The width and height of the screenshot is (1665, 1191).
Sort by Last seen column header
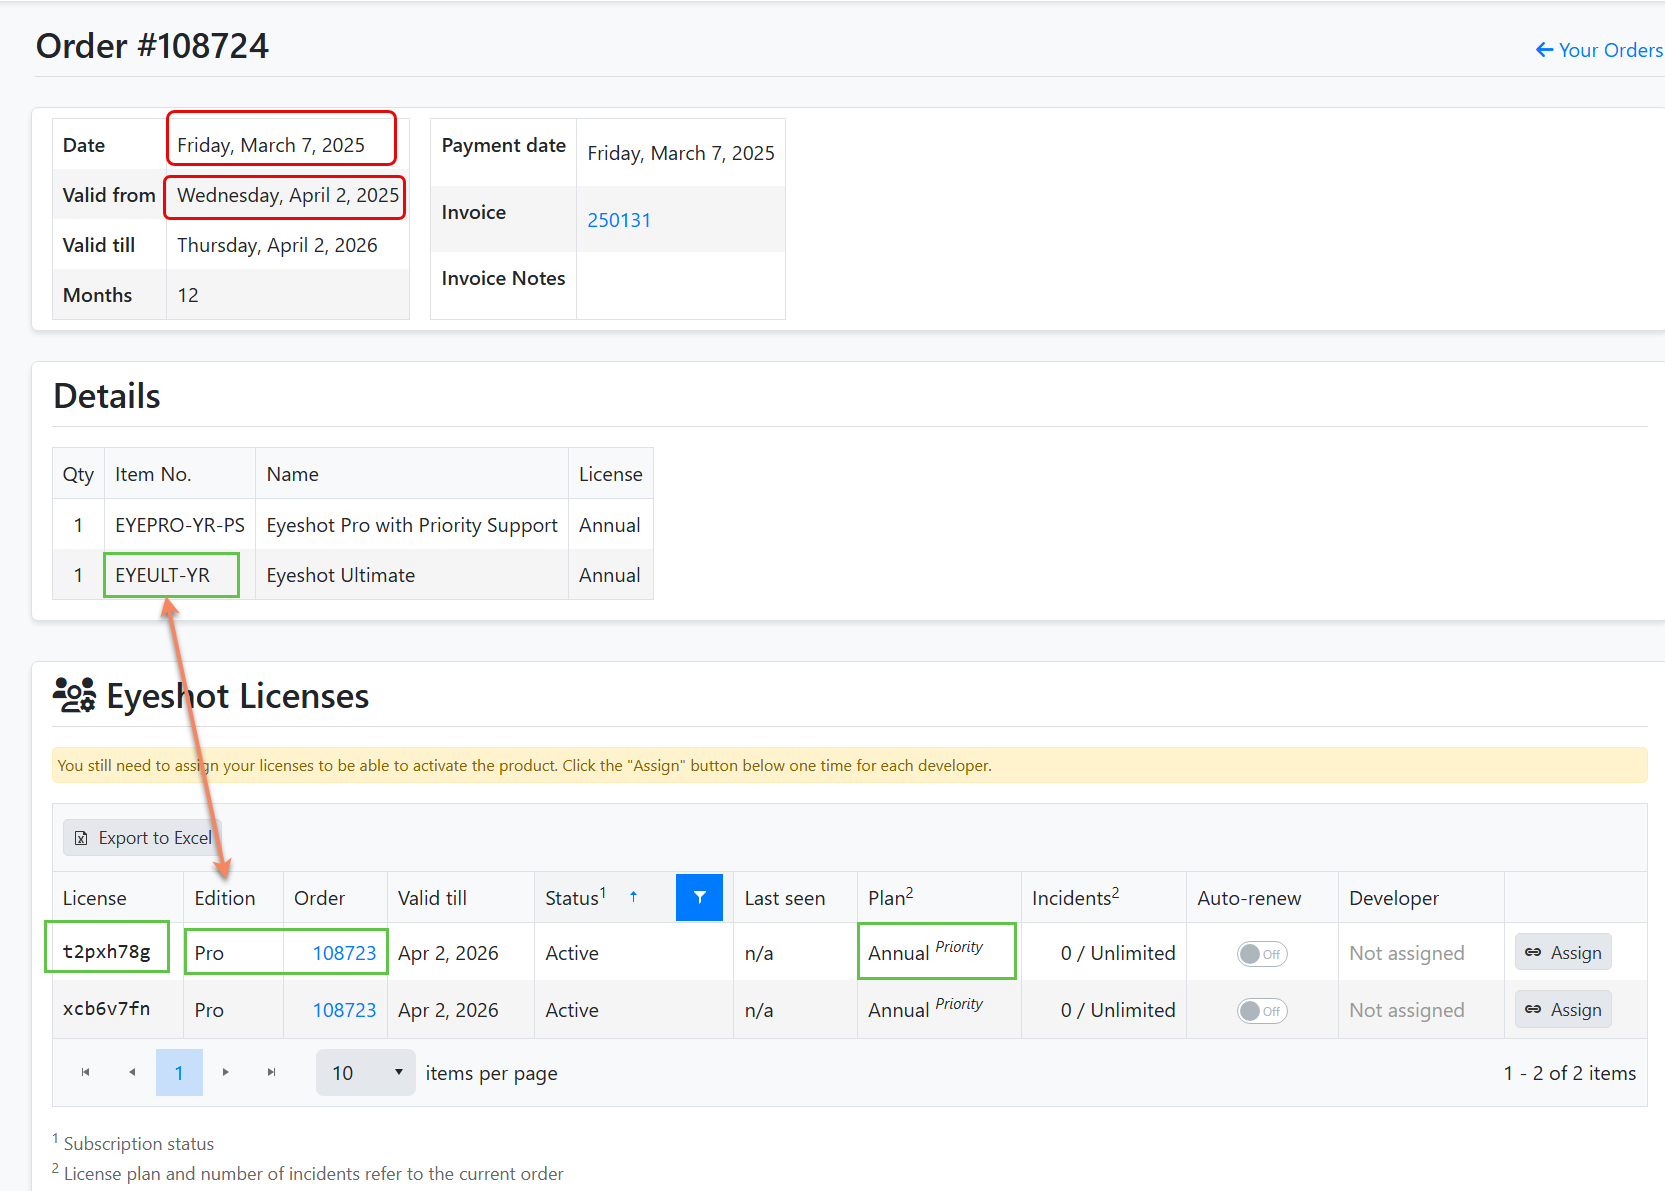click(785, 898)
